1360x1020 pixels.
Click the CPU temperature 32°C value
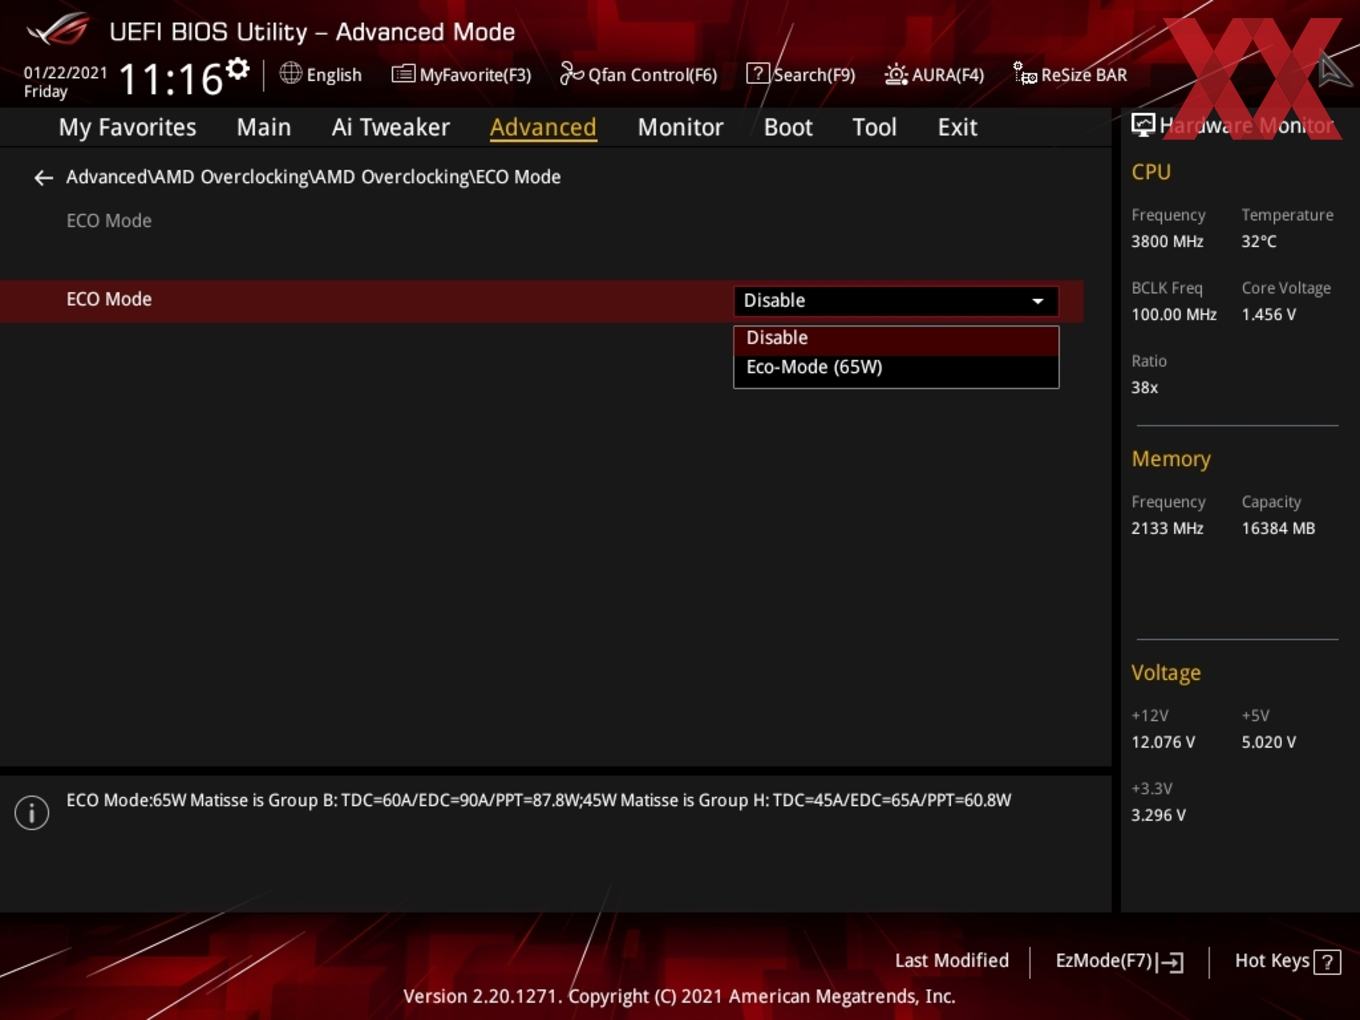pos(1259,241)
